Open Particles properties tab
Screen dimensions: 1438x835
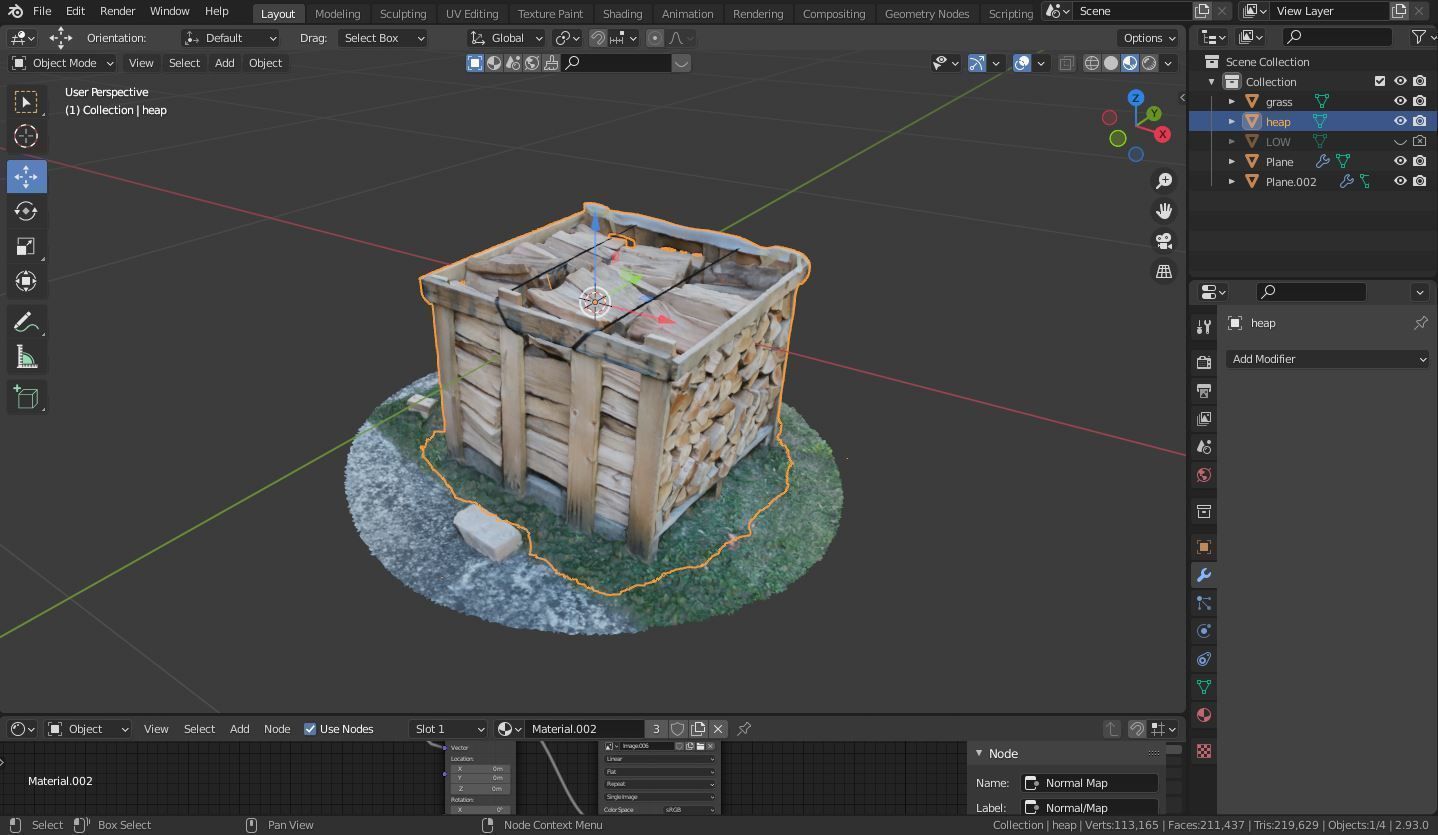[x=1204, y=603]
